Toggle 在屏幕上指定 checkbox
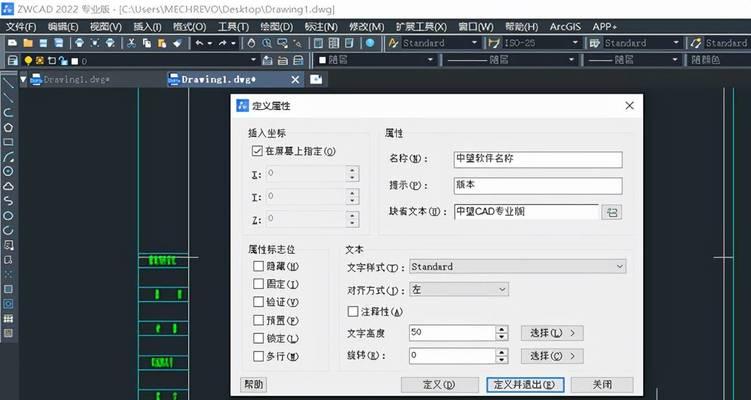 click(x=257, y=151)
